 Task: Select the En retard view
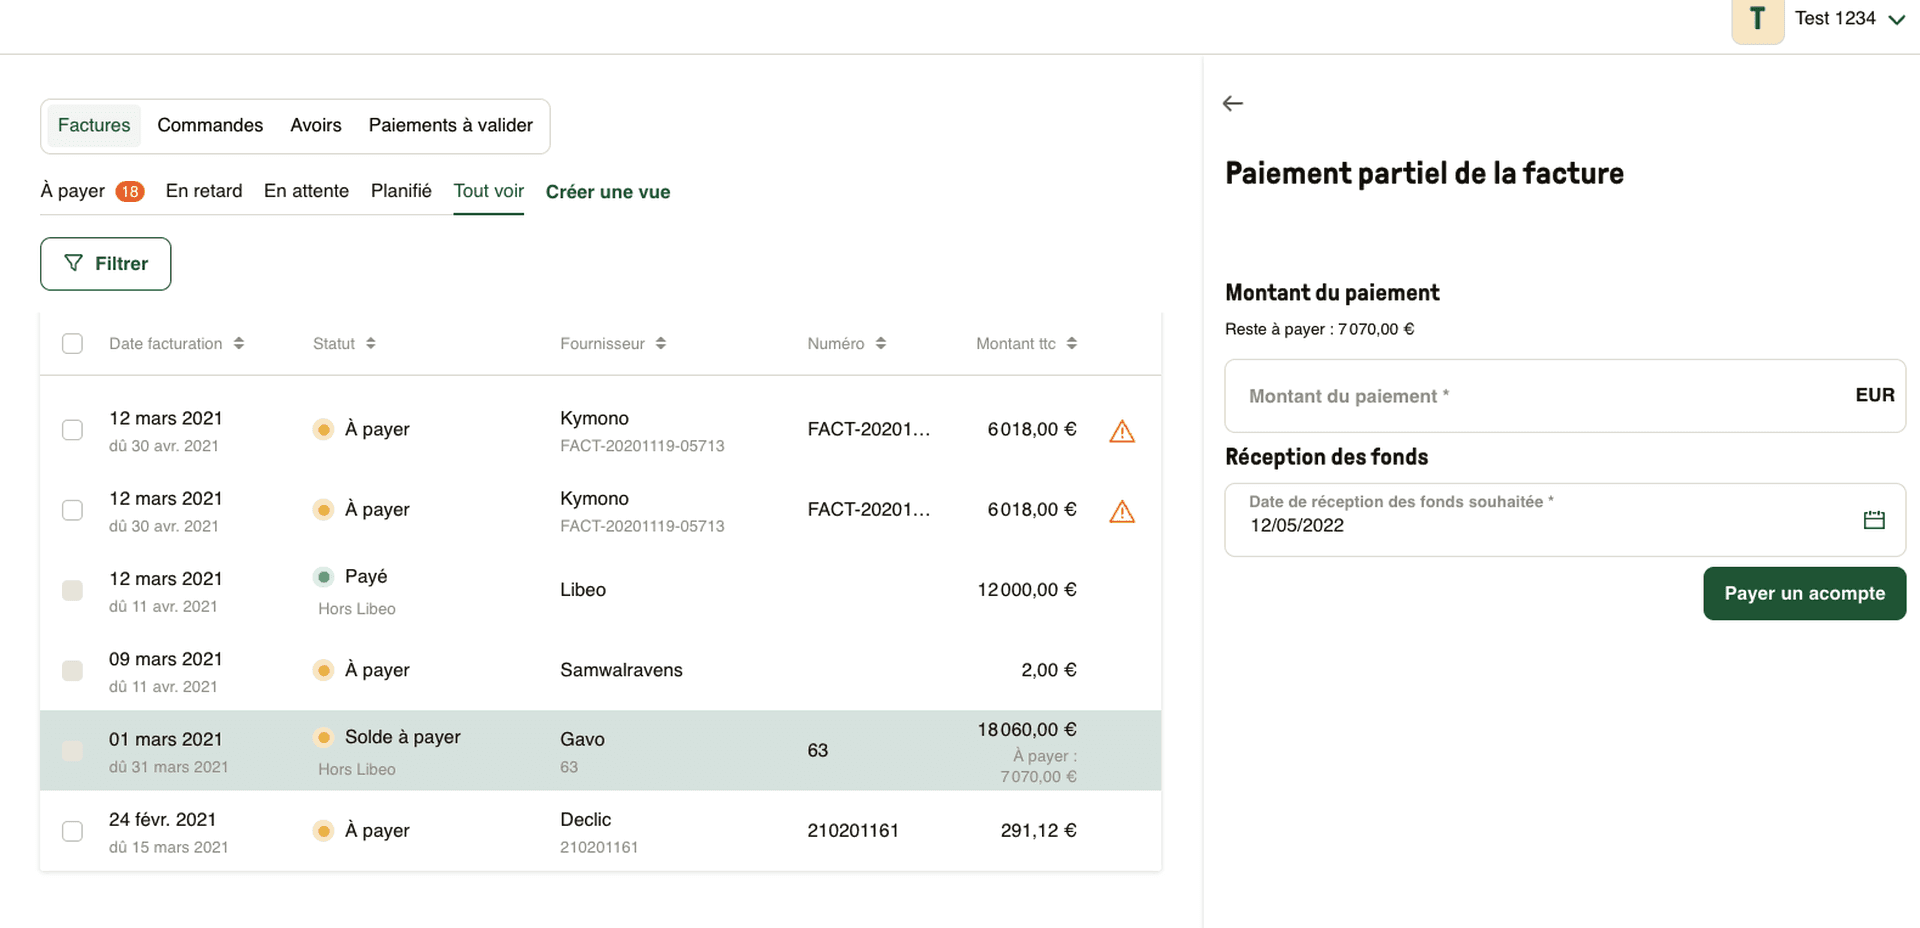(204, 191)
